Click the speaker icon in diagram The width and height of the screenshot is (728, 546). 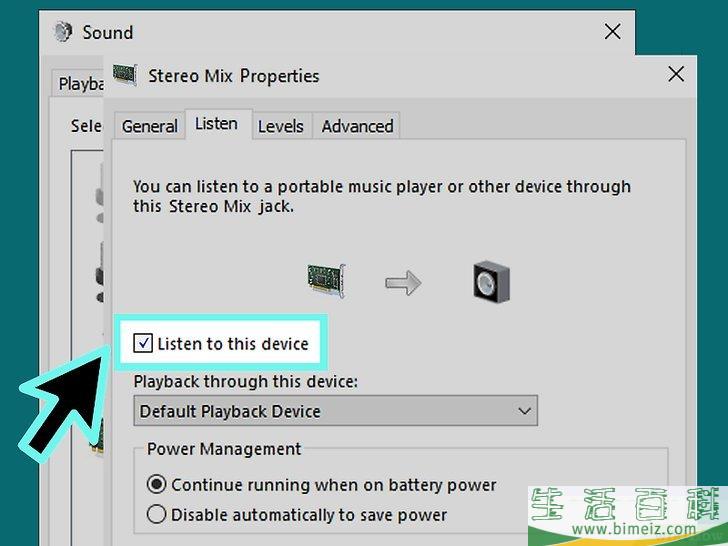[x=492, y=282]
